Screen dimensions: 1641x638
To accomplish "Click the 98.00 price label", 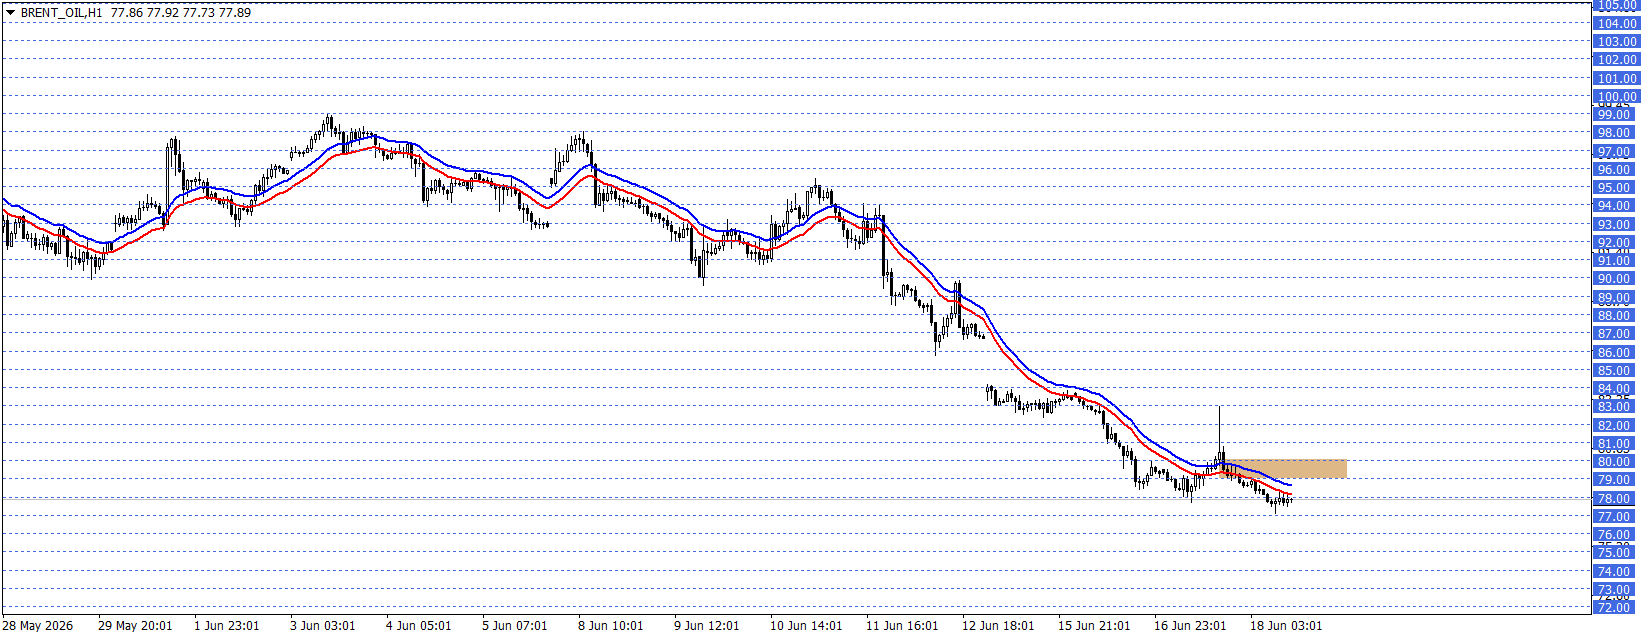I will (1616, 133).
